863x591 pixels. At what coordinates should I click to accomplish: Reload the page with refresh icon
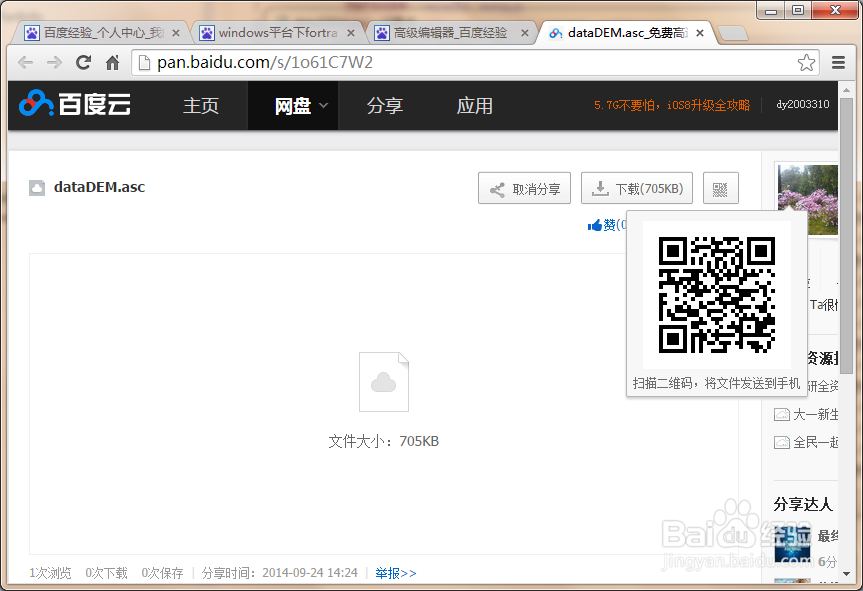pyautogui.click(x=83, y=63)
